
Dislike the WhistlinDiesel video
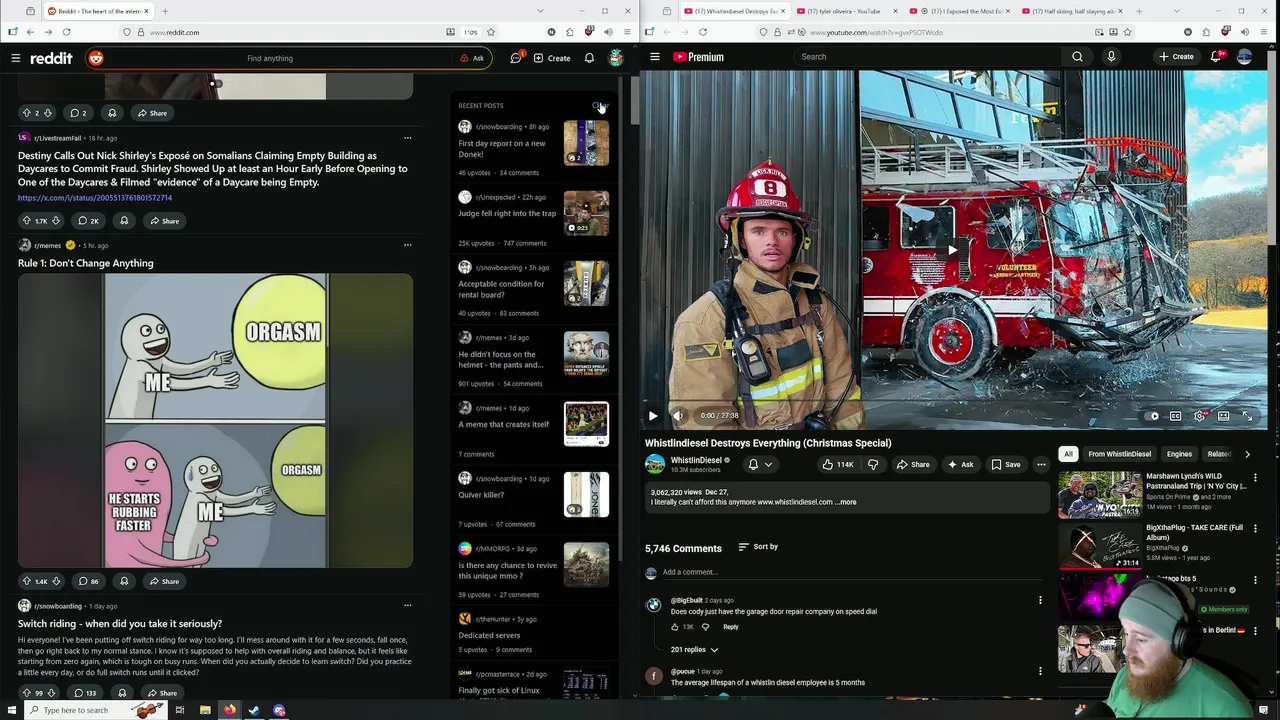click(x=873, y=464)
